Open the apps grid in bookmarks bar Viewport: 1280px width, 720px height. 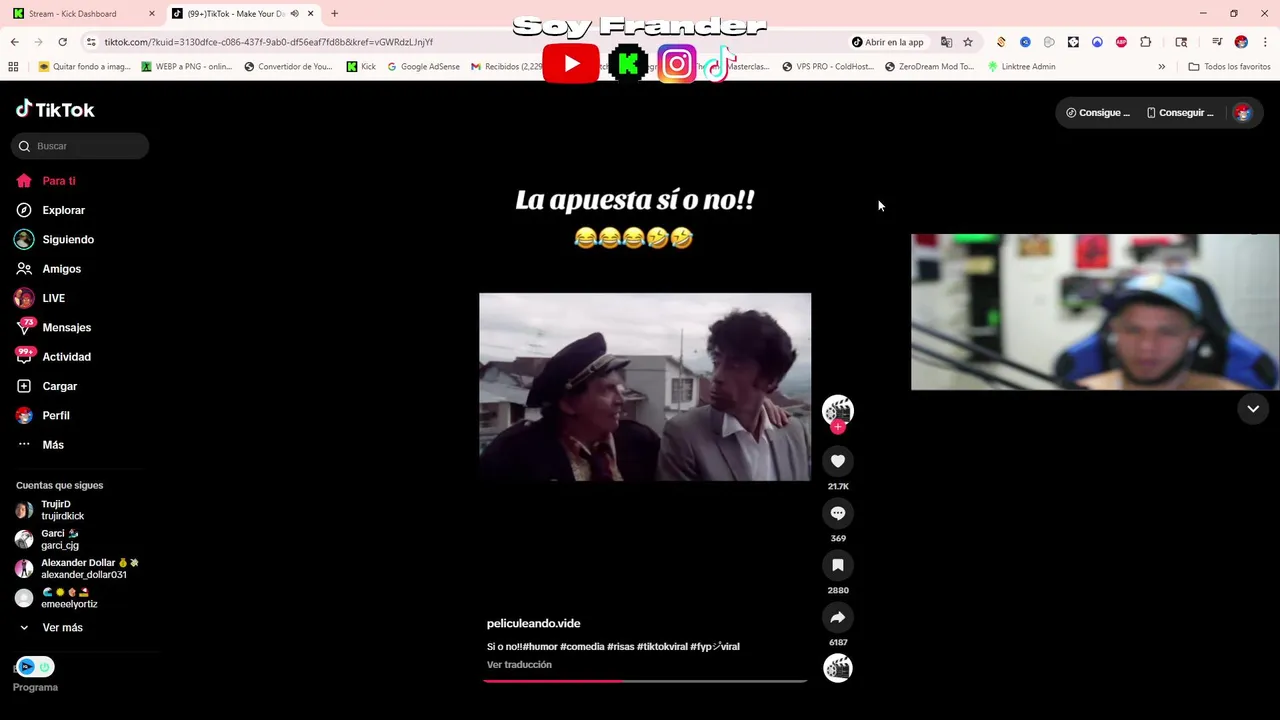[x=13, y=67]
